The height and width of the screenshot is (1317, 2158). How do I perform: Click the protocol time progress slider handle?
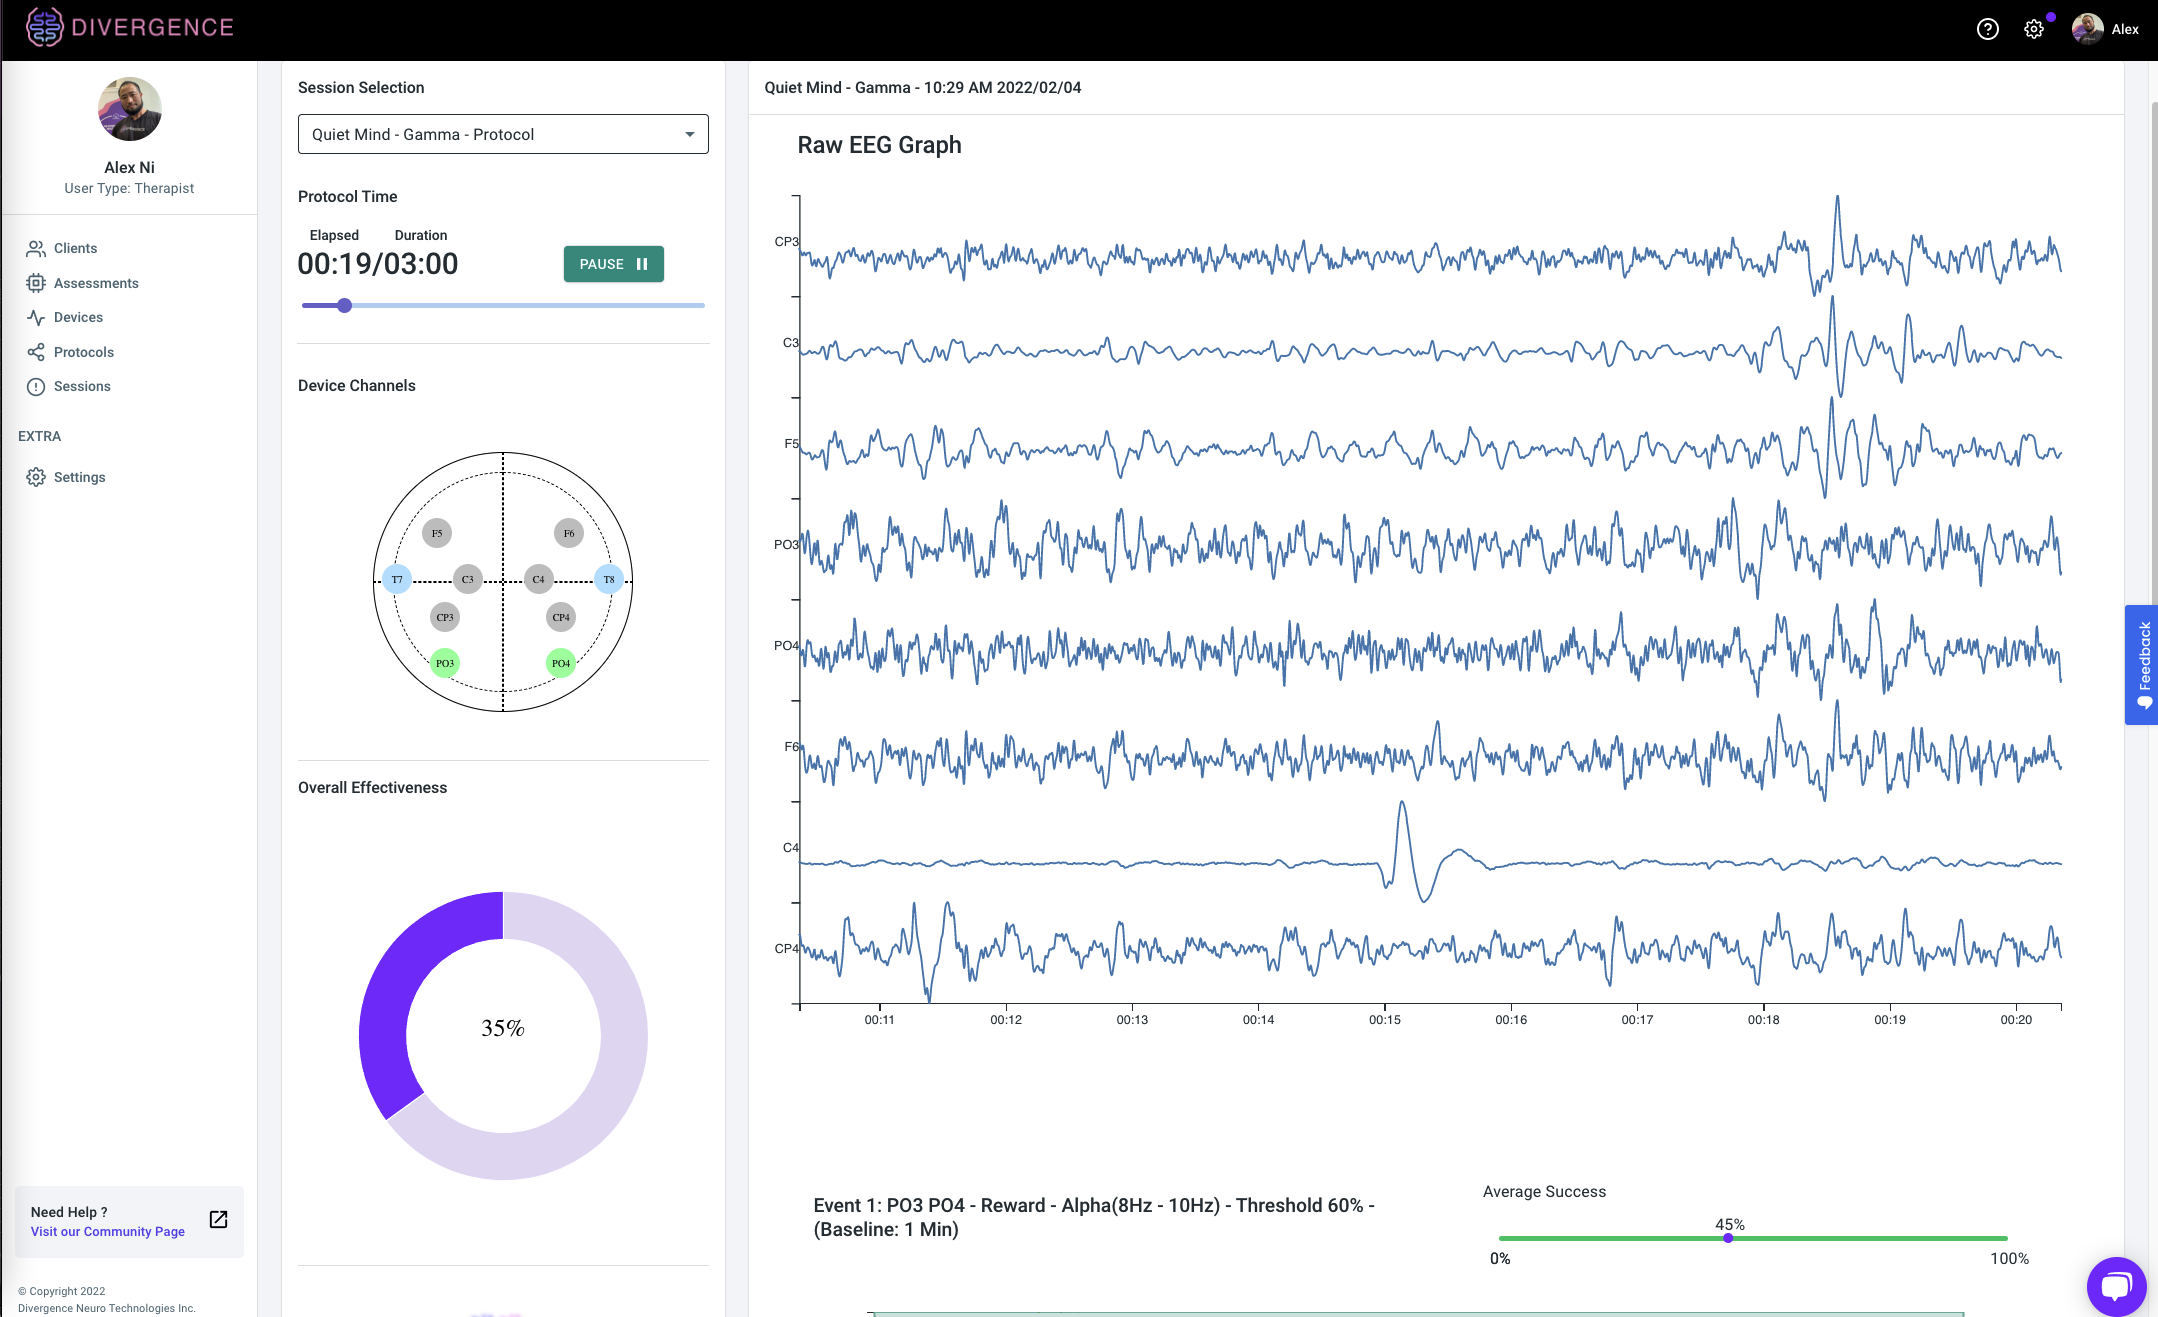tap(344, 305)
